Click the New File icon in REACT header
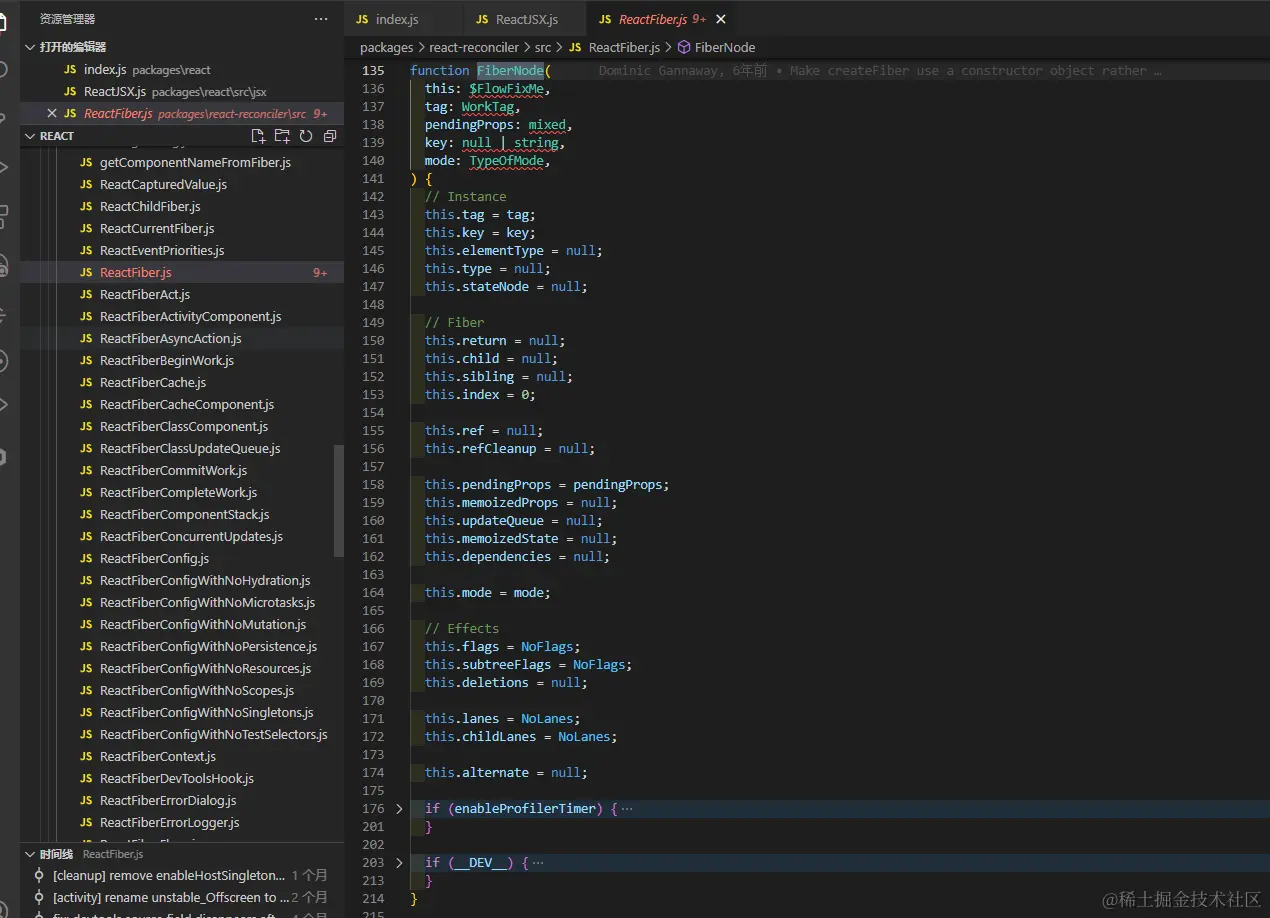Screen dimensions: 1270x918 coord(258,136)
